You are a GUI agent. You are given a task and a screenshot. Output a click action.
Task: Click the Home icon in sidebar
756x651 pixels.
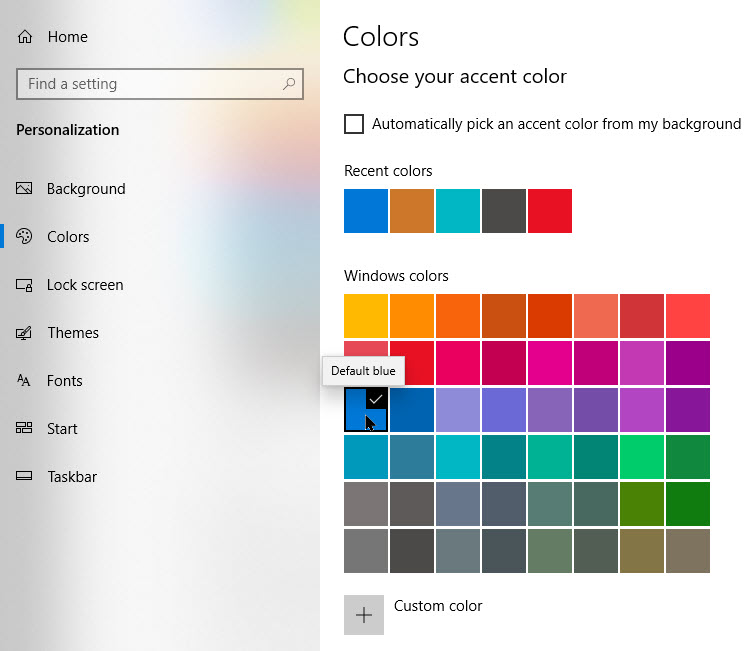25,37
